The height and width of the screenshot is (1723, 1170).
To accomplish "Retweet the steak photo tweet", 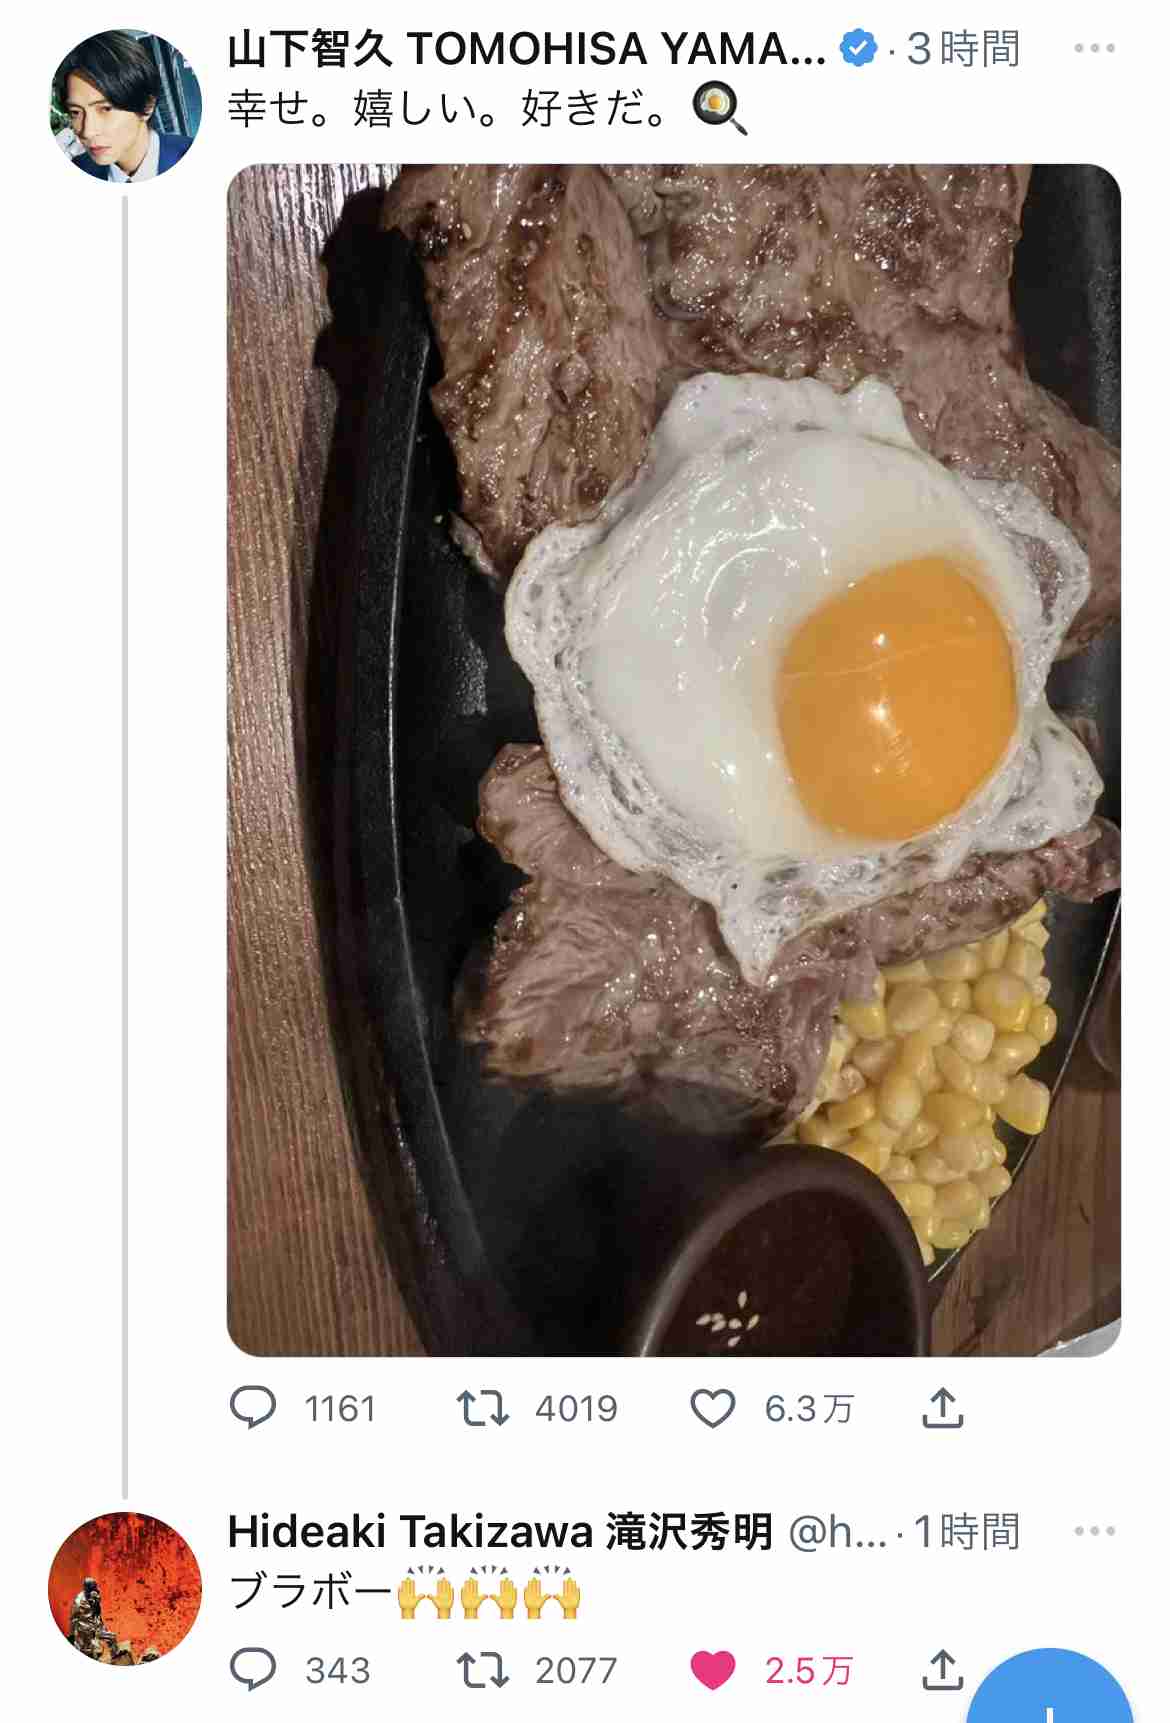I will [483, 1408].
